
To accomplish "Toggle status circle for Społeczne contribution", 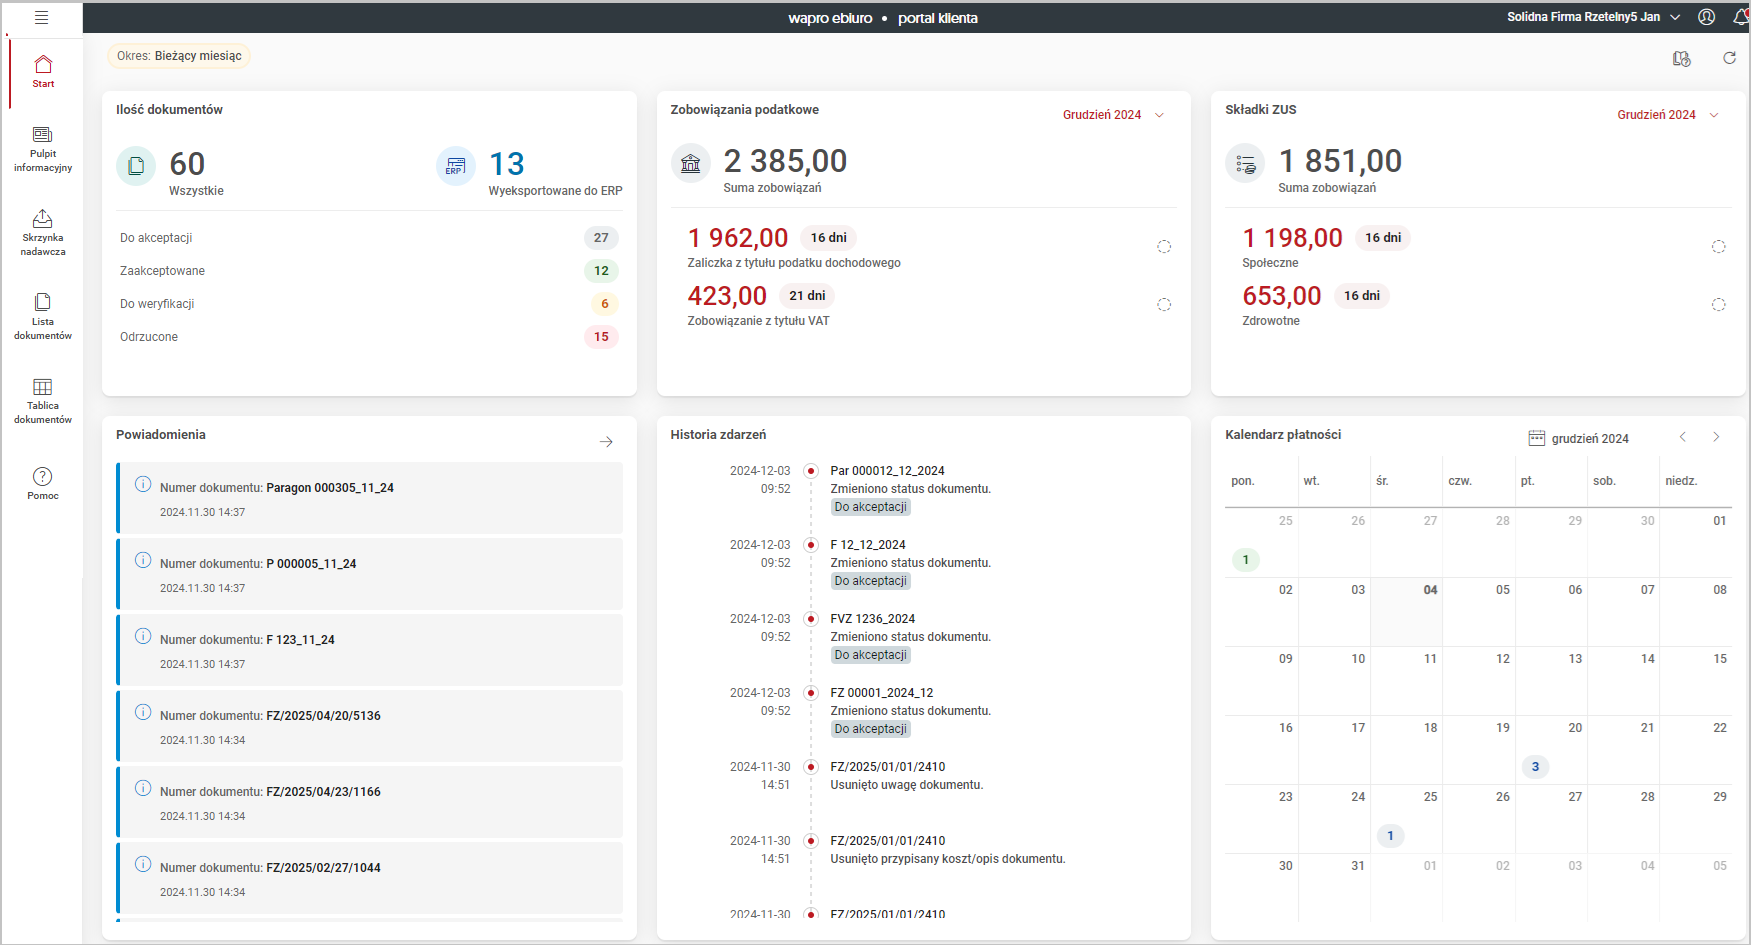I will [1718, 247].
